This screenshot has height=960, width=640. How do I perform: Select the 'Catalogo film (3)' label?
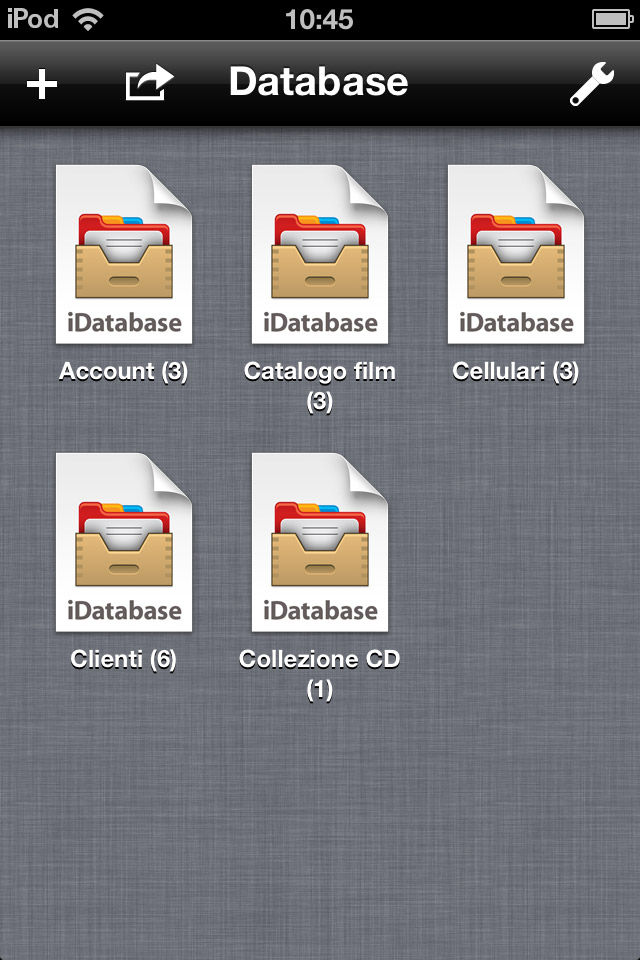[320, 386]
